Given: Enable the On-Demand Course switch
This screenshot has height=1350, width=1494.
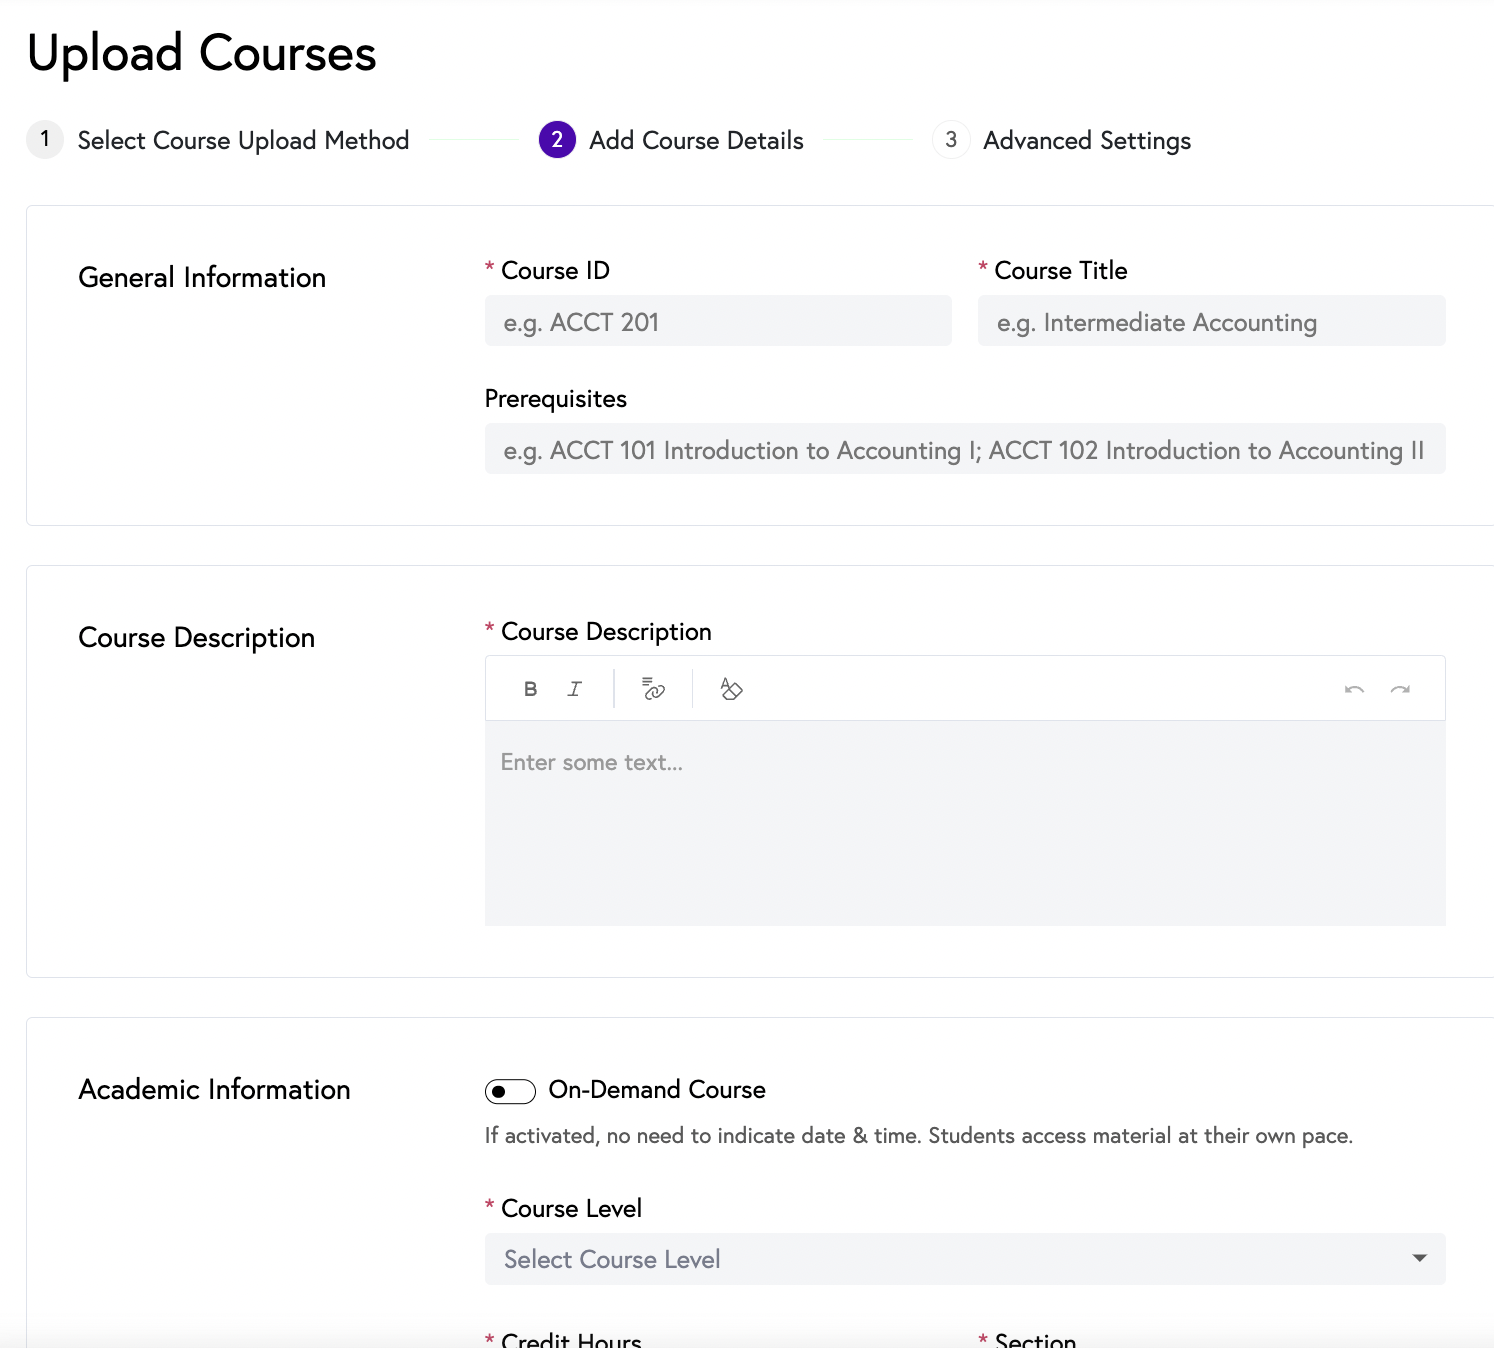Looking at the screenshot, I should coord(510,1091).
